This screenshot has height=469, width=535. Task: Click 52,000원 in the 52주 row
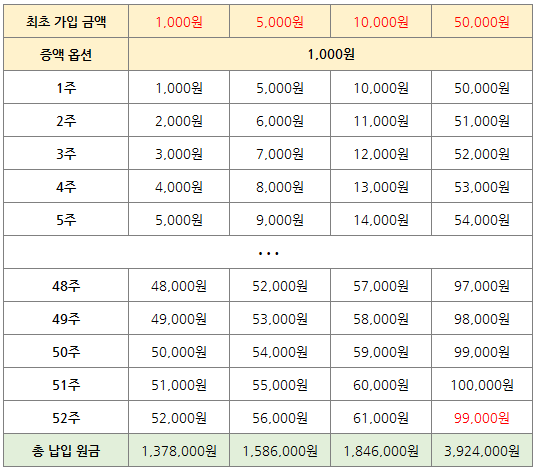point(179,417)
